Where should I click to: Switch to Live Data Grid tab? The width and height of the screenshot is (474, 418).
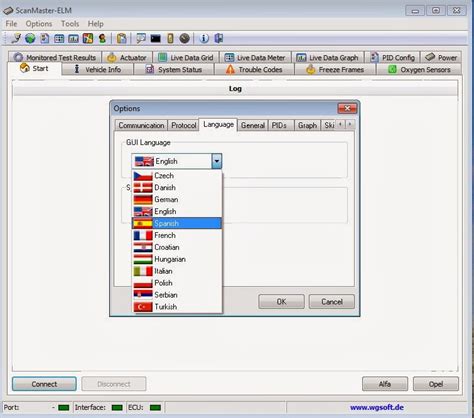186,57
